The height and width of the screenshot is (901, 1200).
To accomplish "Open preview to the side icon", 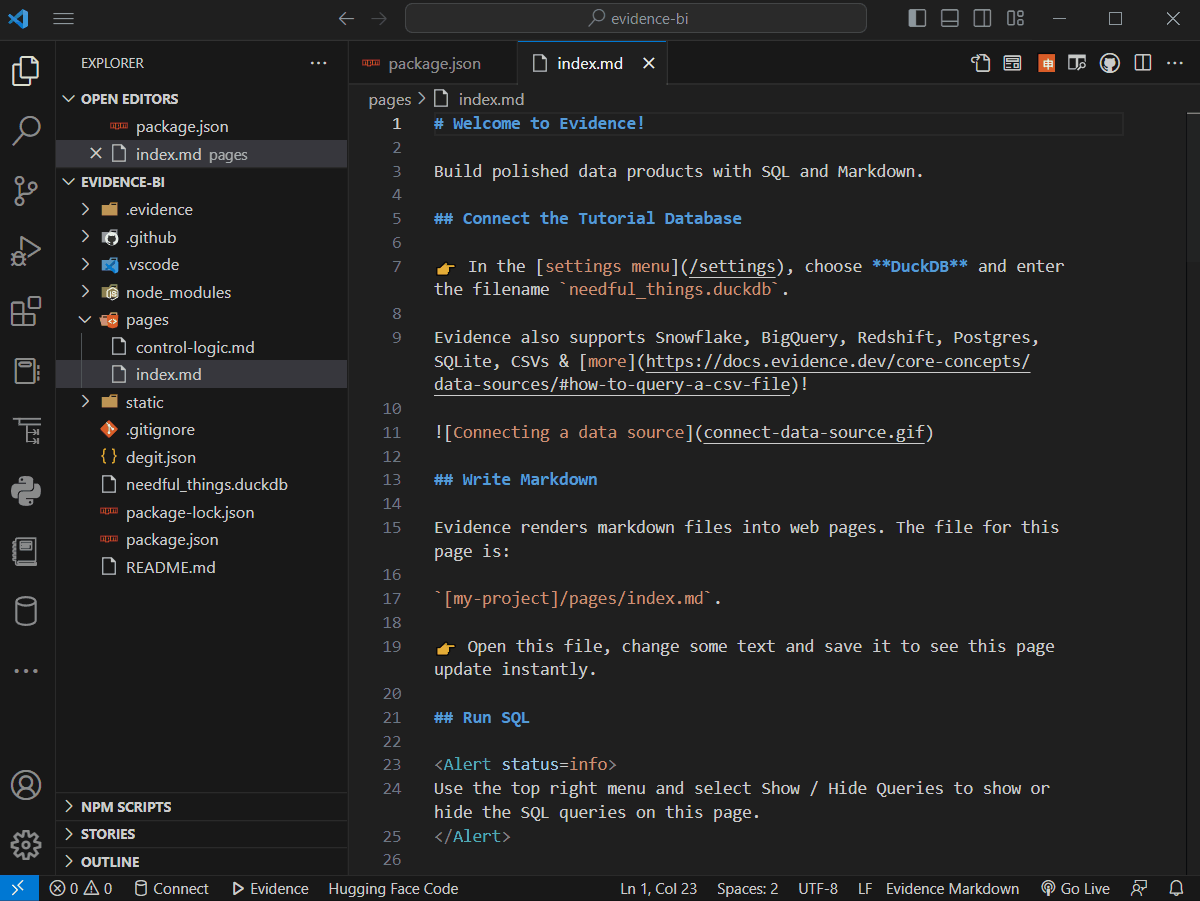I will coord(1077,63).
